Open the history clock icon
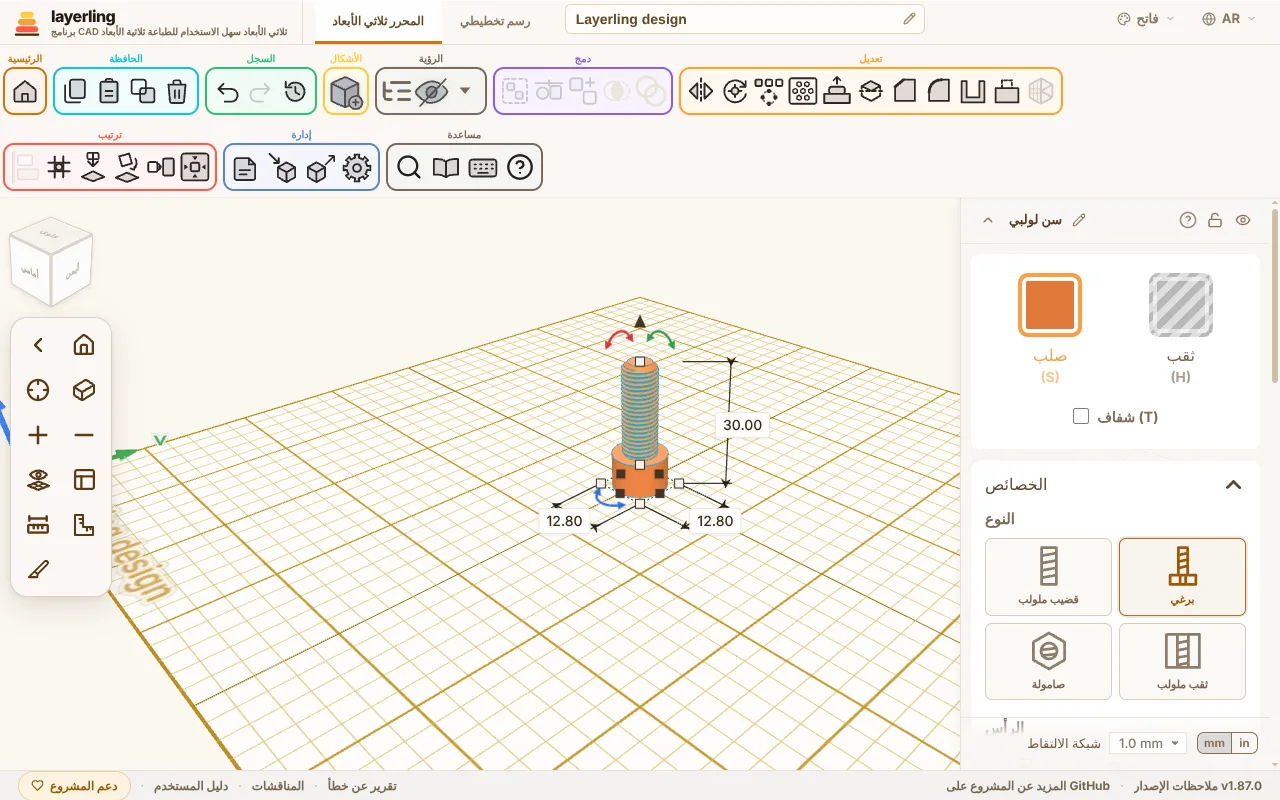The width and height of the screenshot is (1280, 800). coord(294,92)
